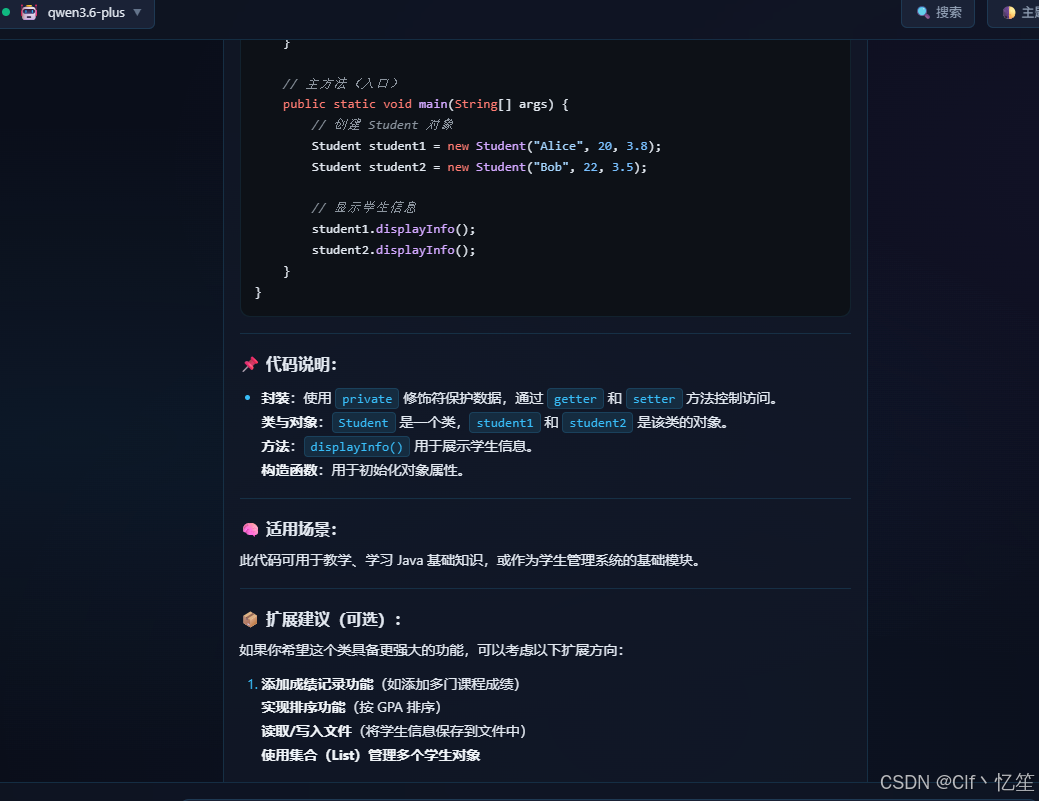Viewport: 1039px width, 801px height.
Task: Click the 代码说明 heading
Action: click(x=301, y=364)
